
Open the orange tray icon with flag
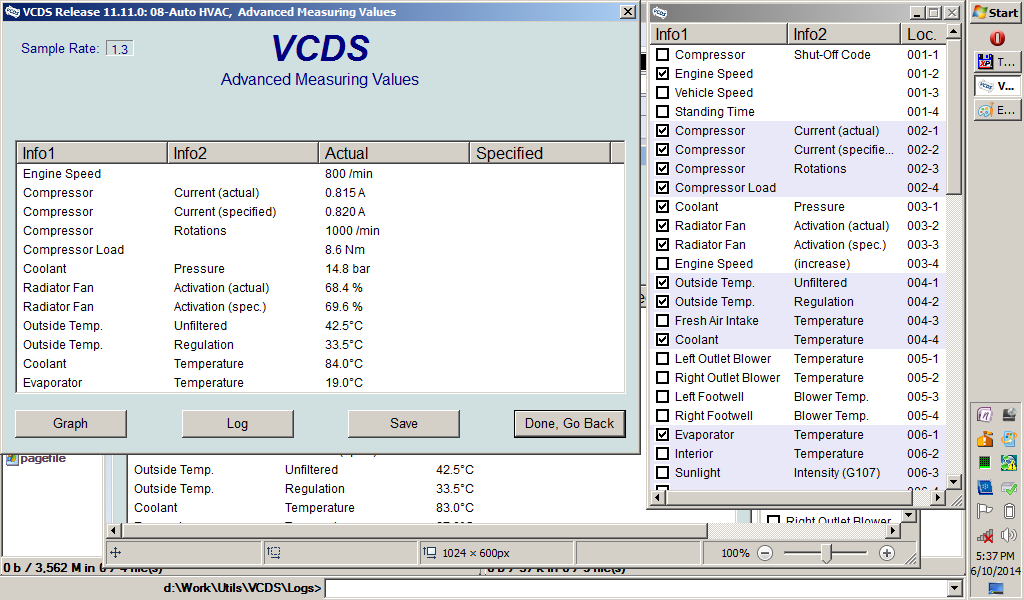[984, 439]
